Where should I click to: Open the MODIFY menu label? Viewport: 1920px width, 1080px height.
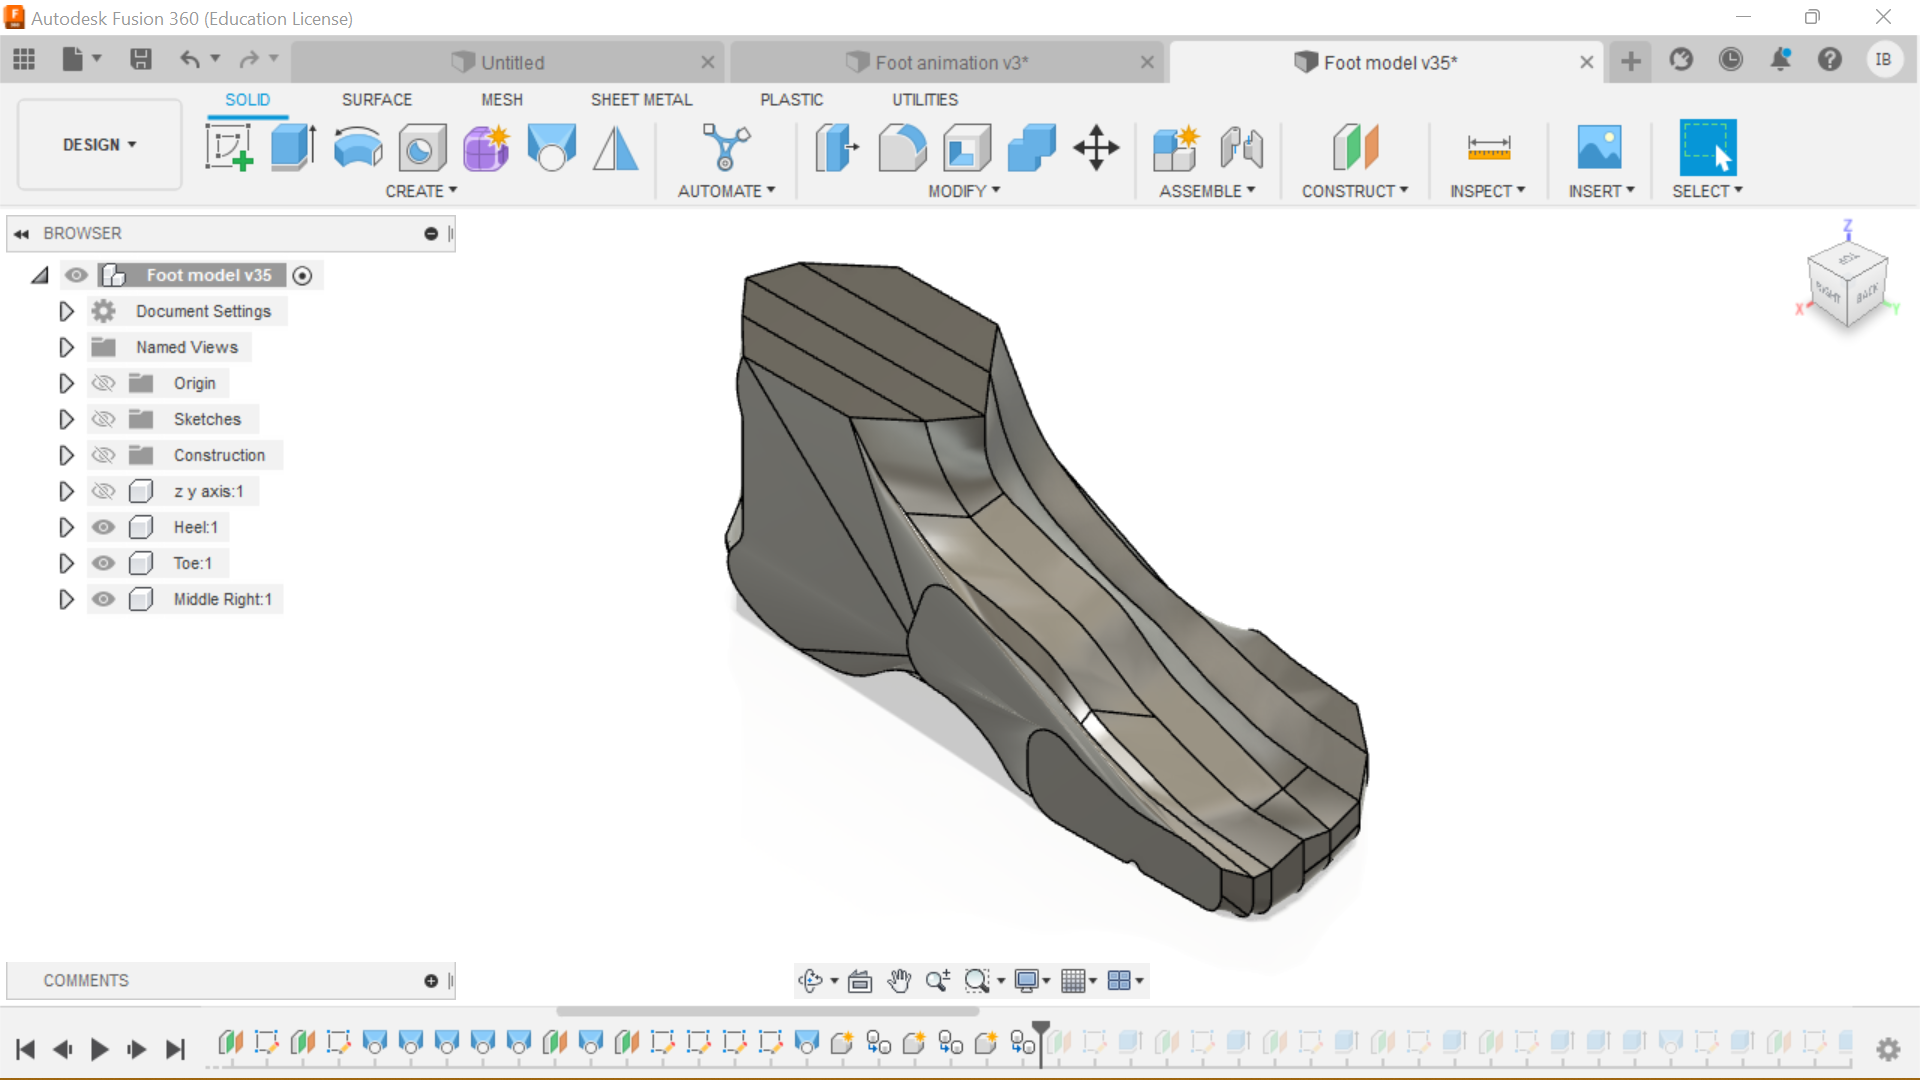pyautogui.click(x=963, y=191)
